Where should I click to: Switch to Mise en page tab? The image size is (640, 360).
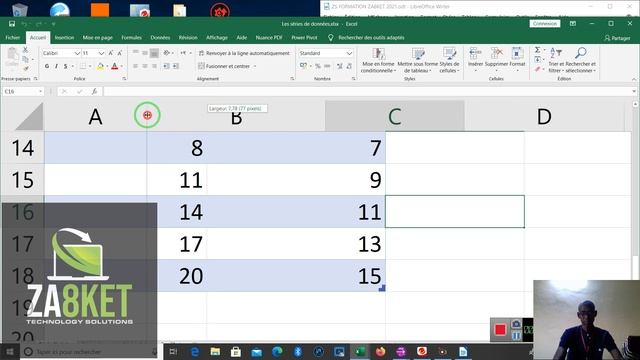(x=98, y=38)
